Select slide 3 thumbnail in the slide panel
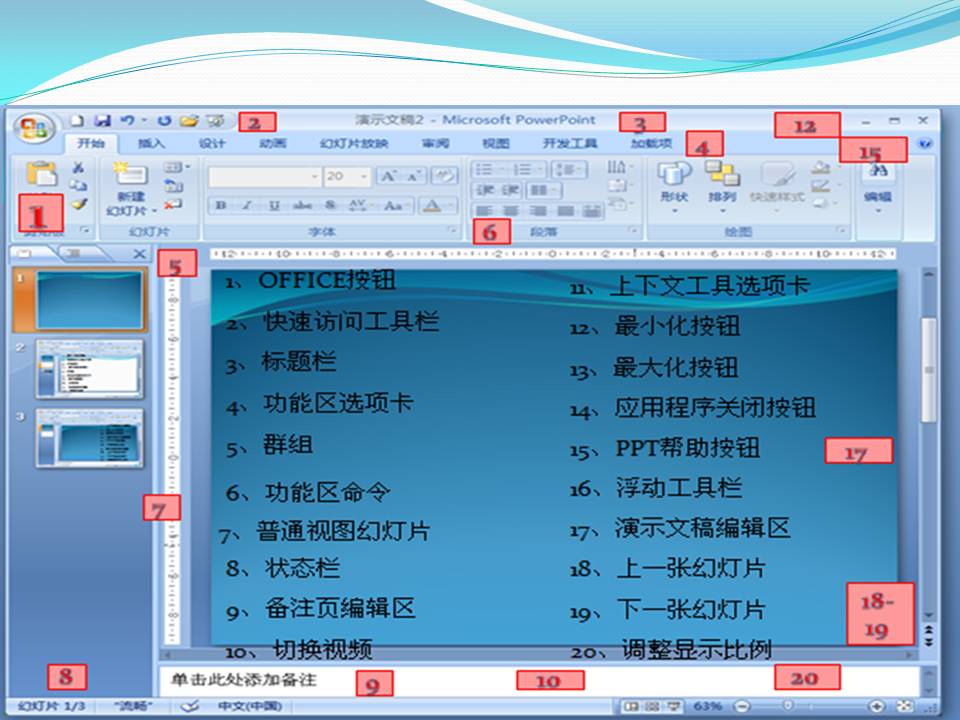This screenshot has height=720, width=960. click(x=89, y=438)
